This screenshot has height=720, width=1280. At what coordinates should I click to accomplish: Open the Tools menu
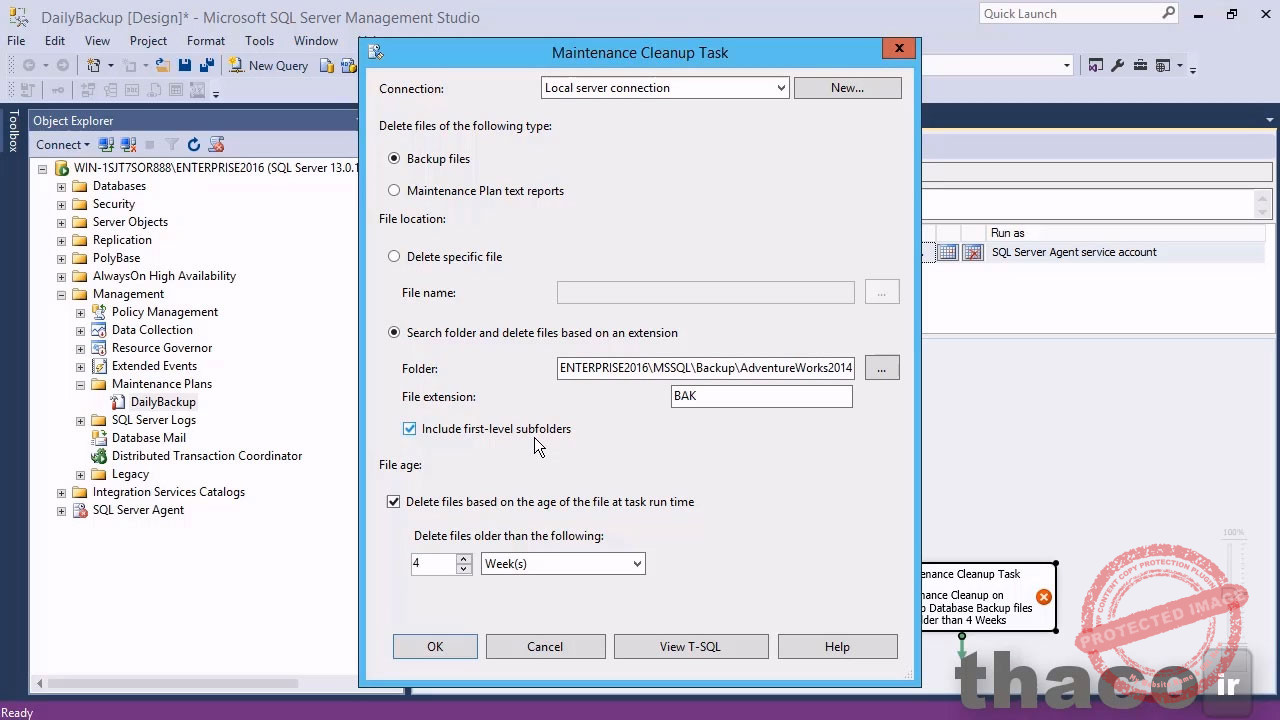click(259, 41)
